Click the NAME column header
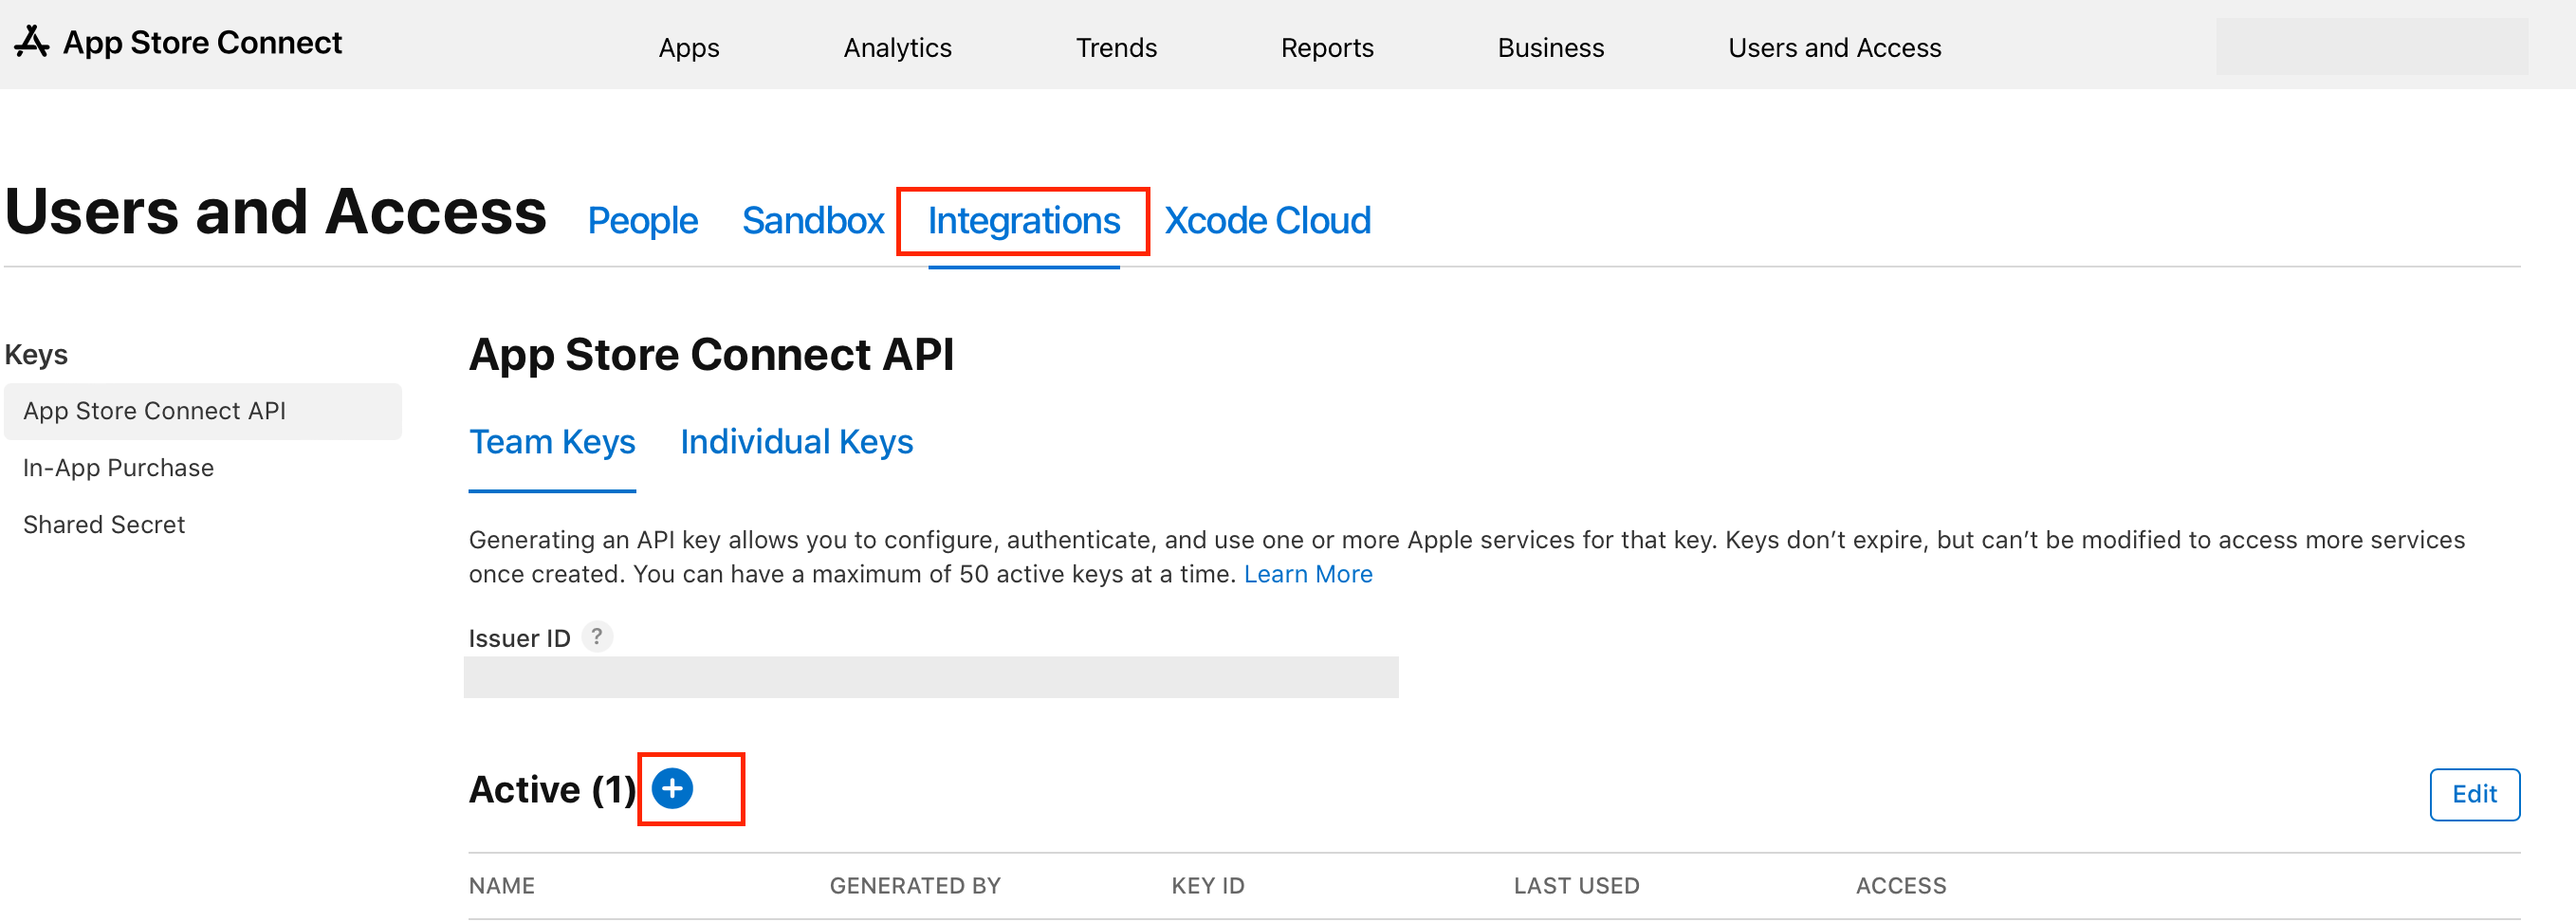The width and height of the screenshot is (2576, 922). pos(502,885)
